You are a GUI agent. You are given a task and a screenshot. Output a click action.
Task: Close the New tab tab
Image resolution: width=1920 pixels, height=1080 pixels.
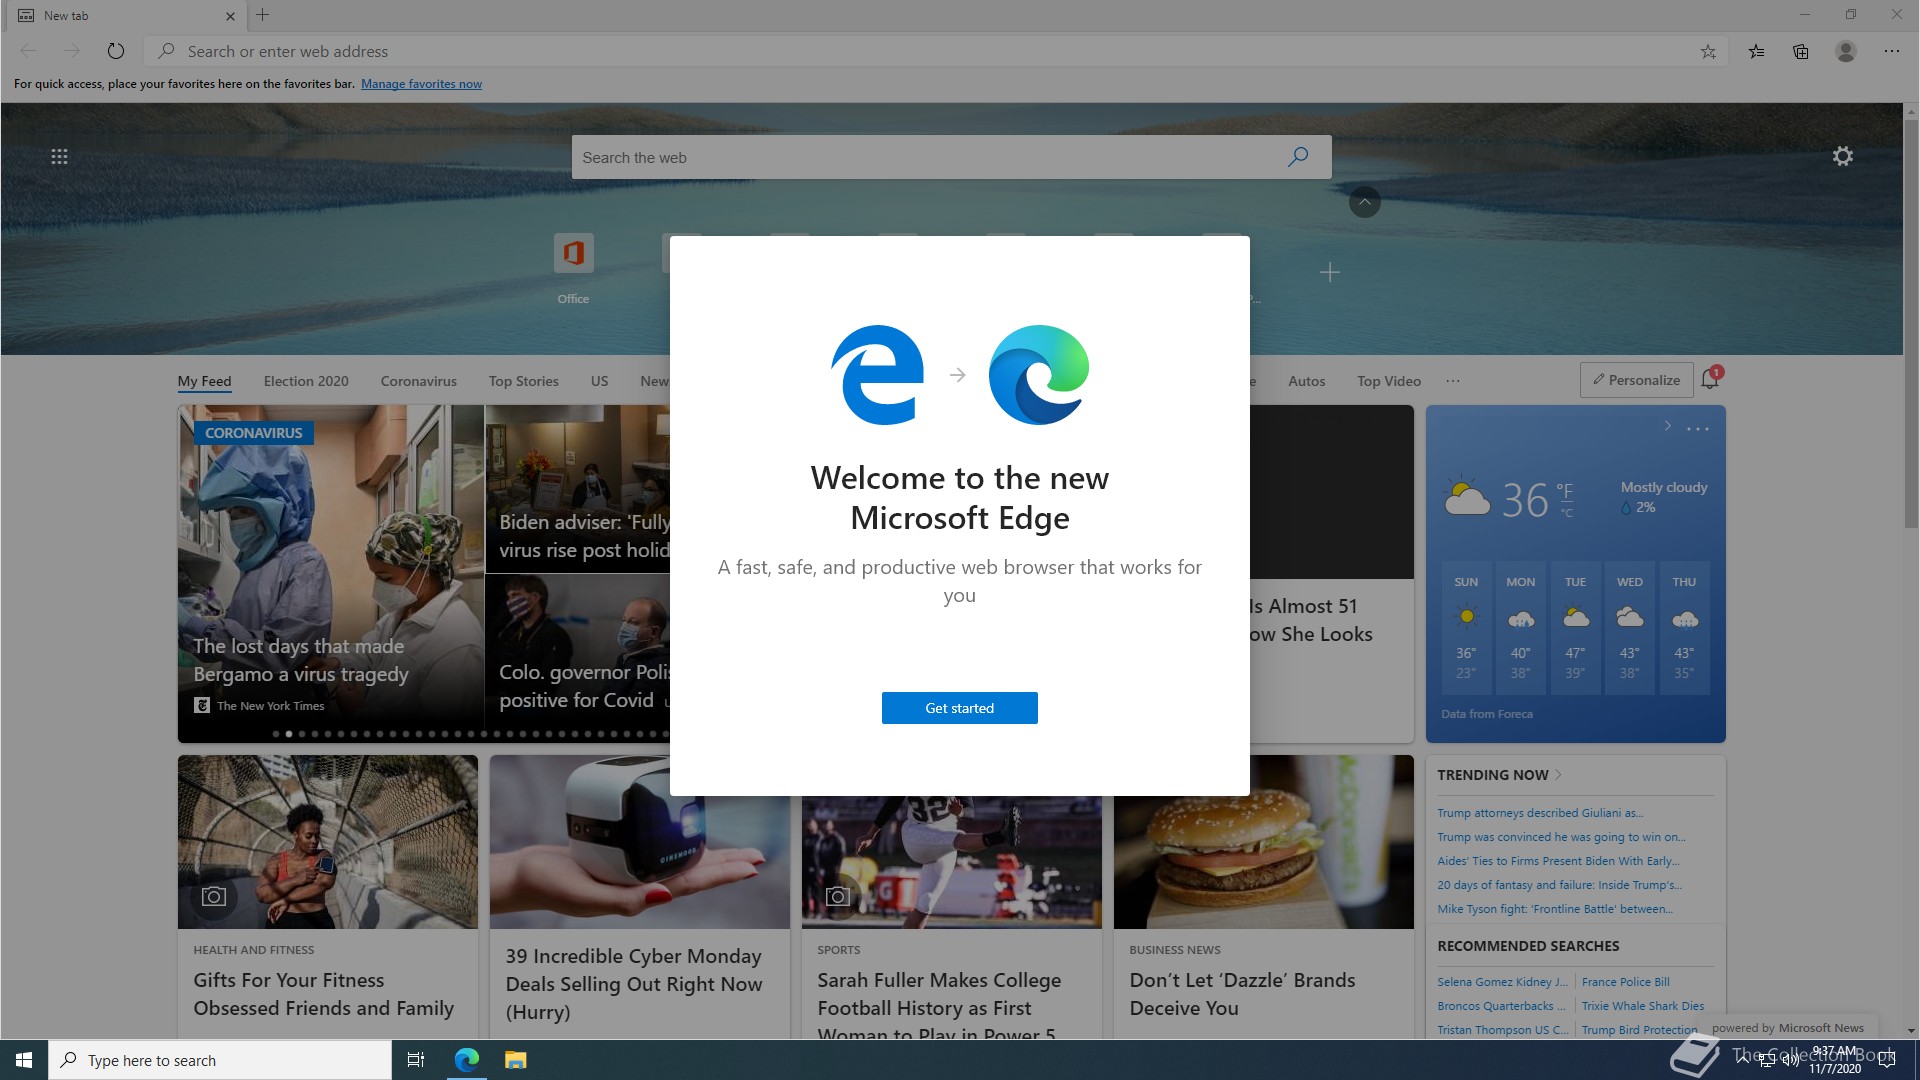tap(230, 16)
